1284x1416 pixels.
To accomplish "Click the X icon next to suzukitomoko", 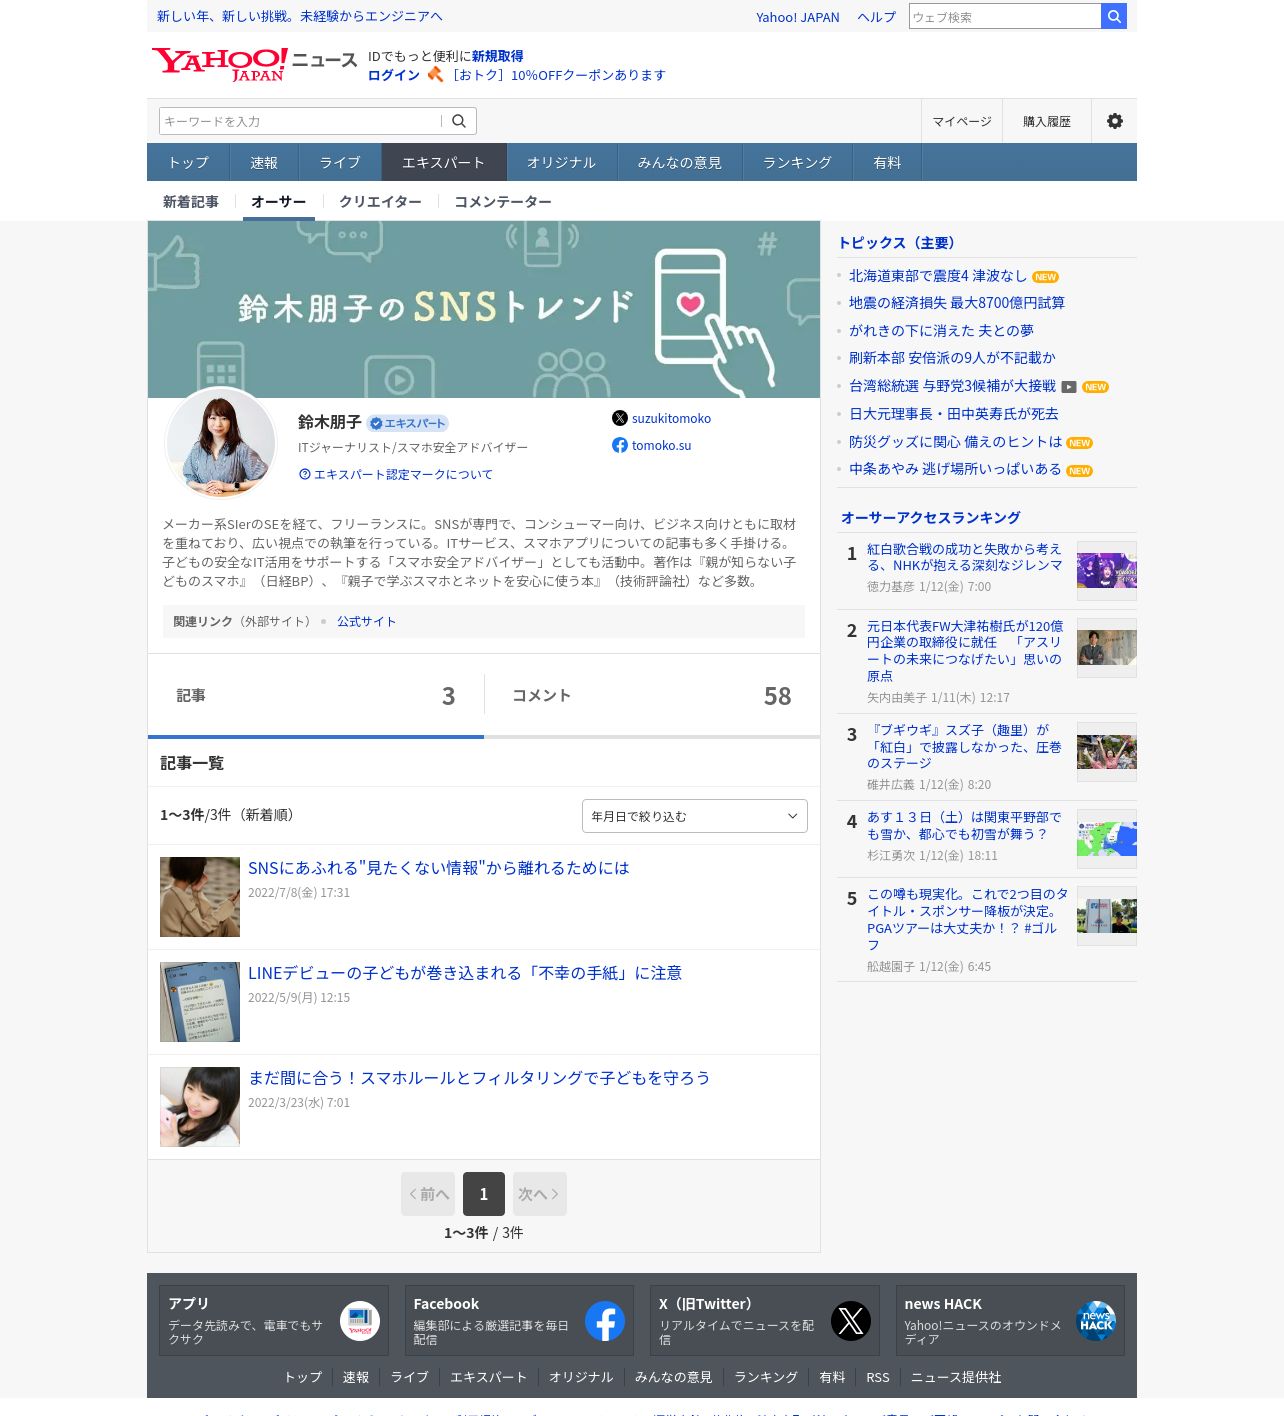I will coord(620,418).
